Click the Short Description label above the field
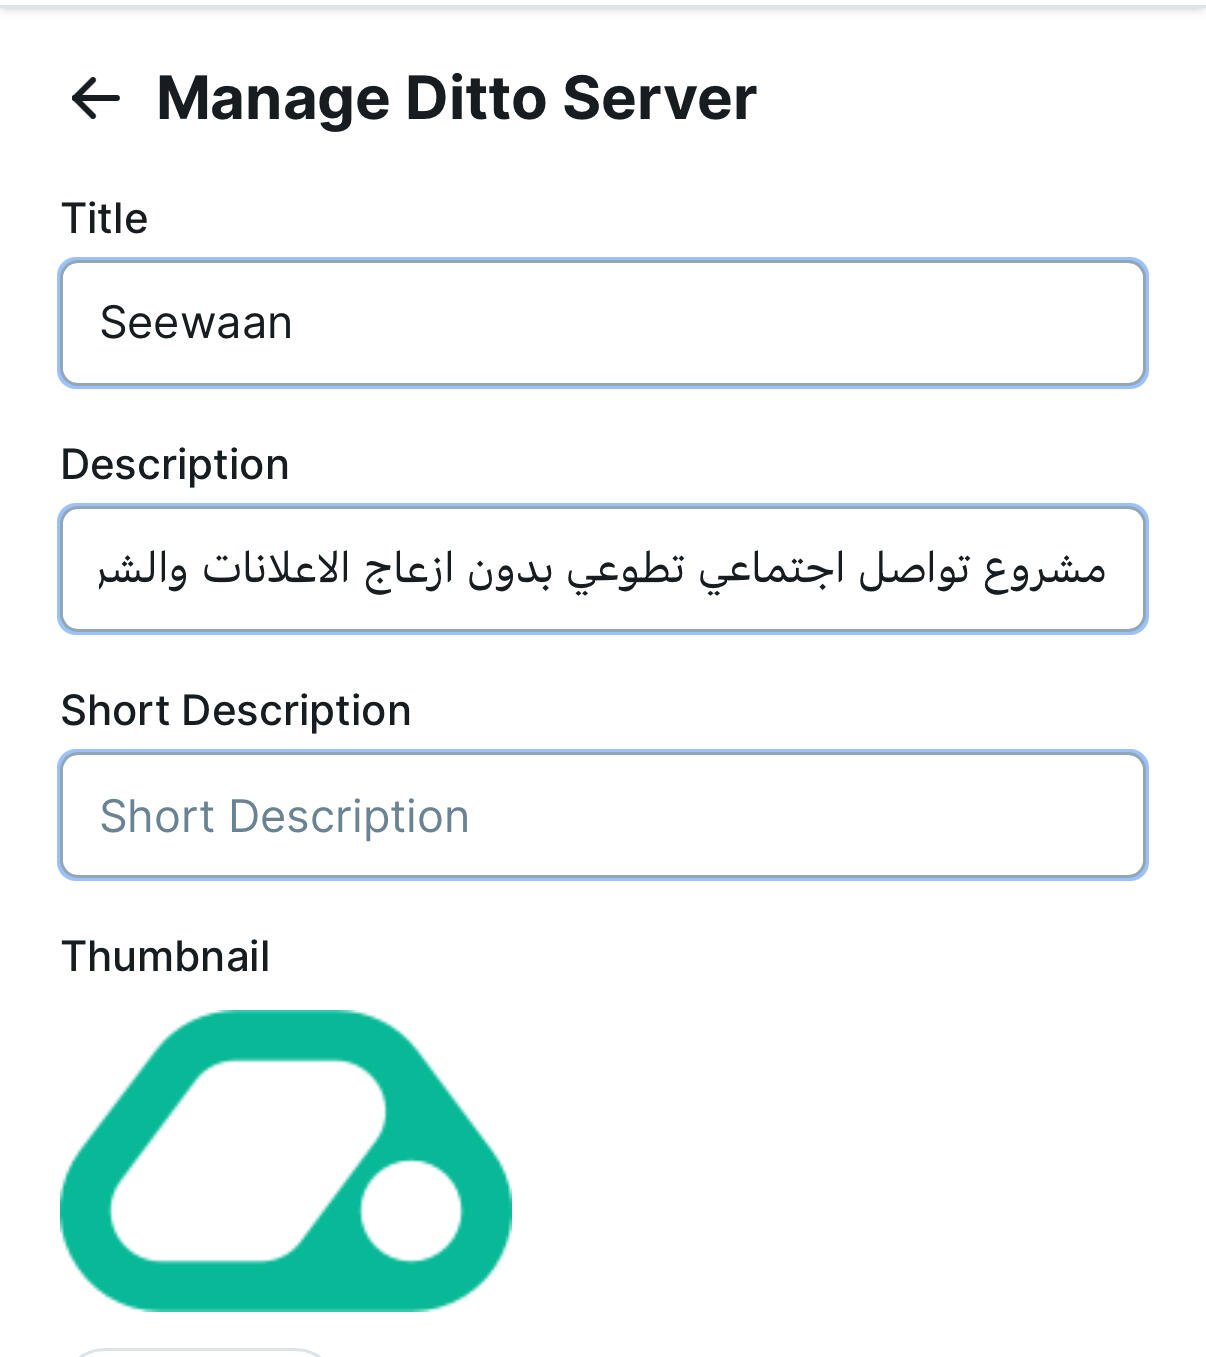Image resolution: width=1206 pixels, height=1357 pixels. coord(236,711)
